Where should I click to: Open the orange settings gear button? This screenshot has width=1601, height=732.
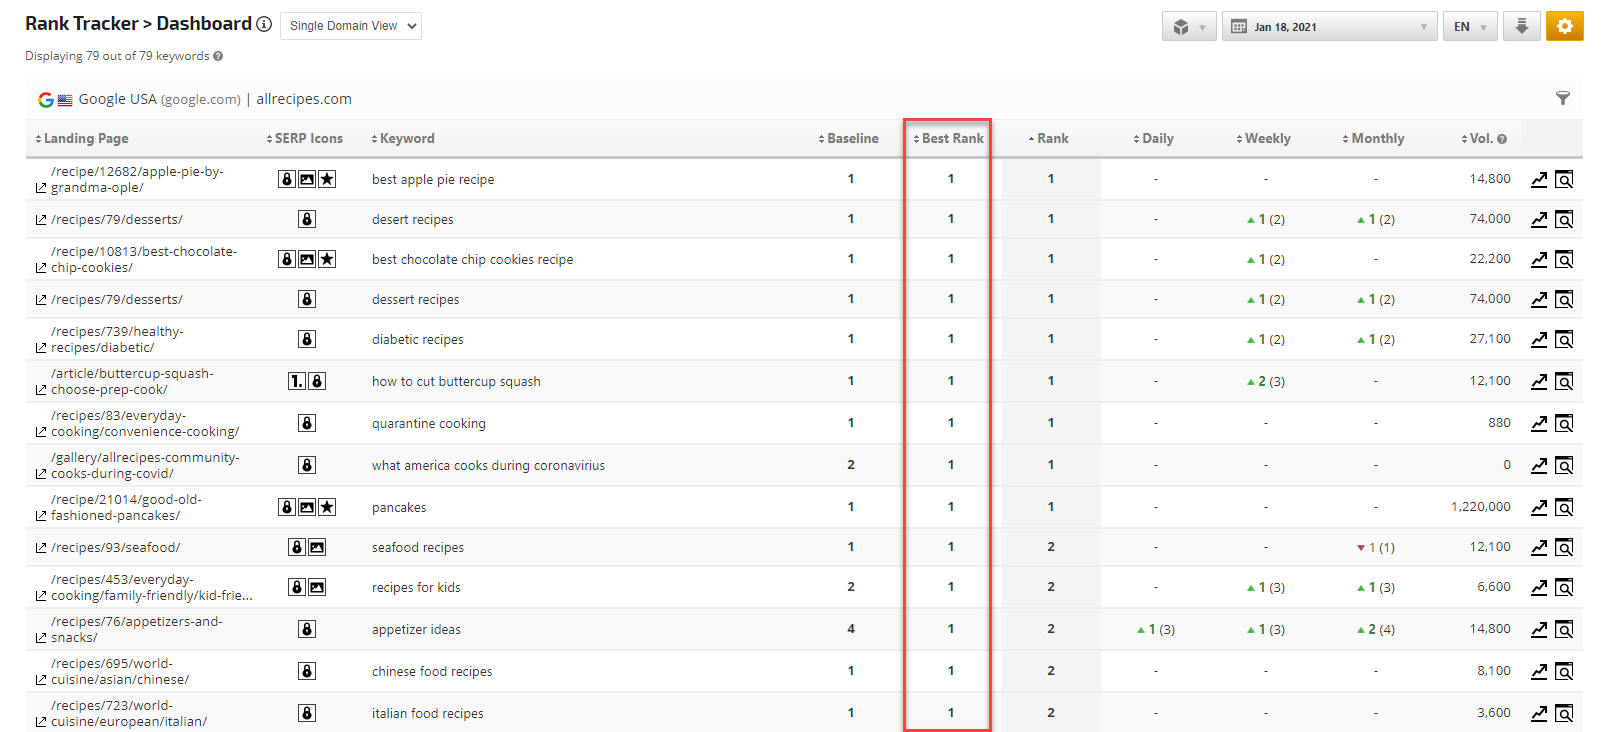point(1564,26)
